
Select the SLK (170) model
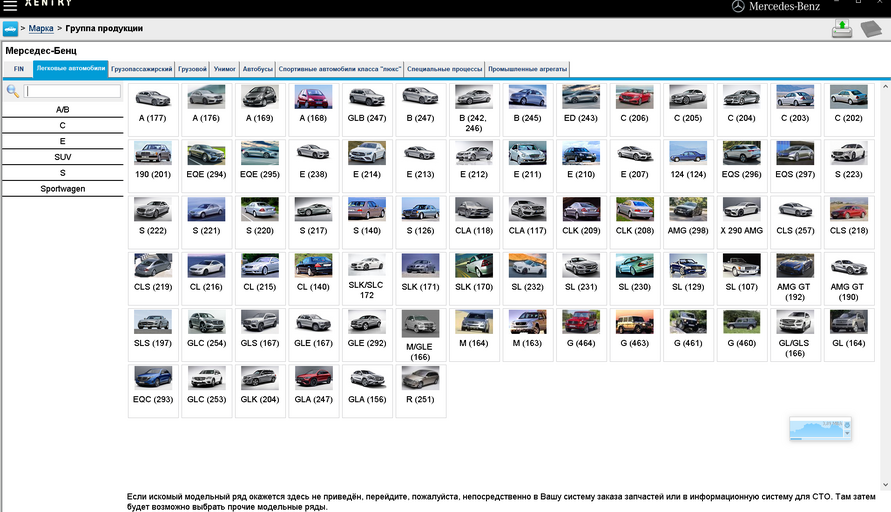[x=474, y=278]
